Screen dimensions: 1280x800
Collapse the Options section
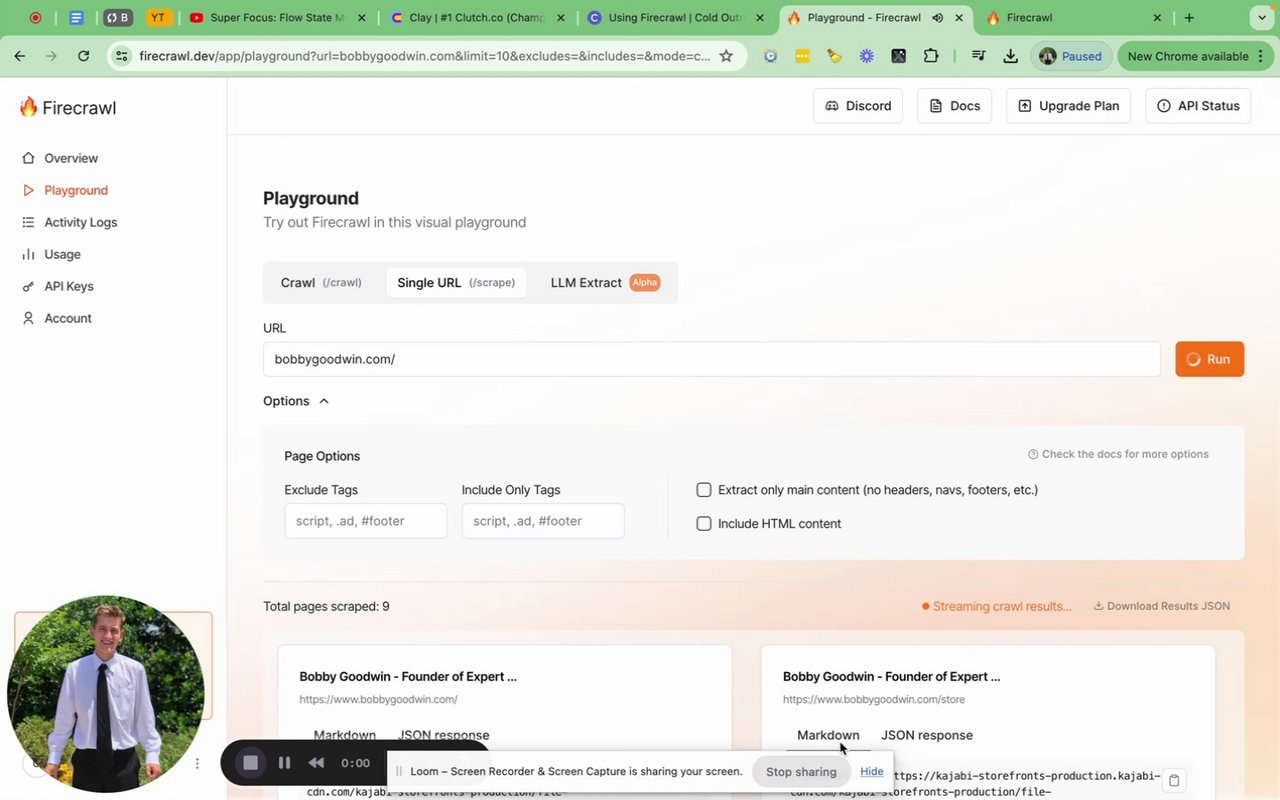(296, 401)
